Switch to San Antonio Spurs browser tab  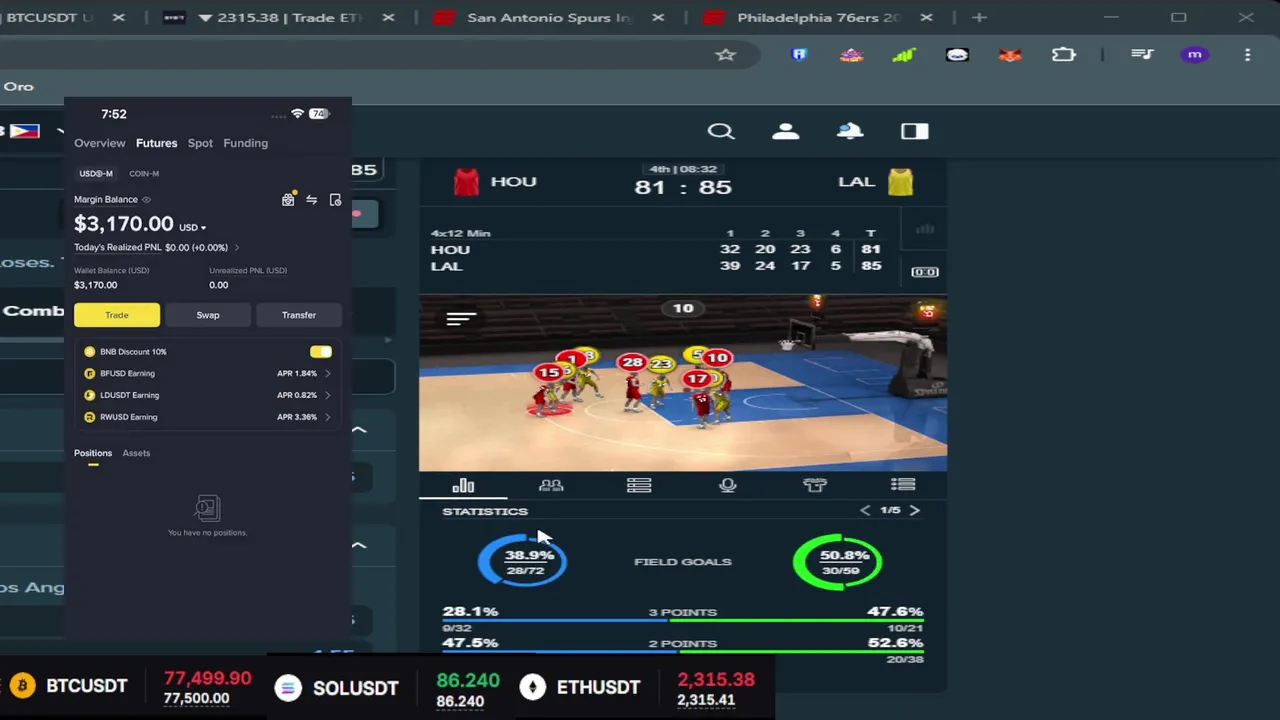pyautogui.click(x=551, y=18)
